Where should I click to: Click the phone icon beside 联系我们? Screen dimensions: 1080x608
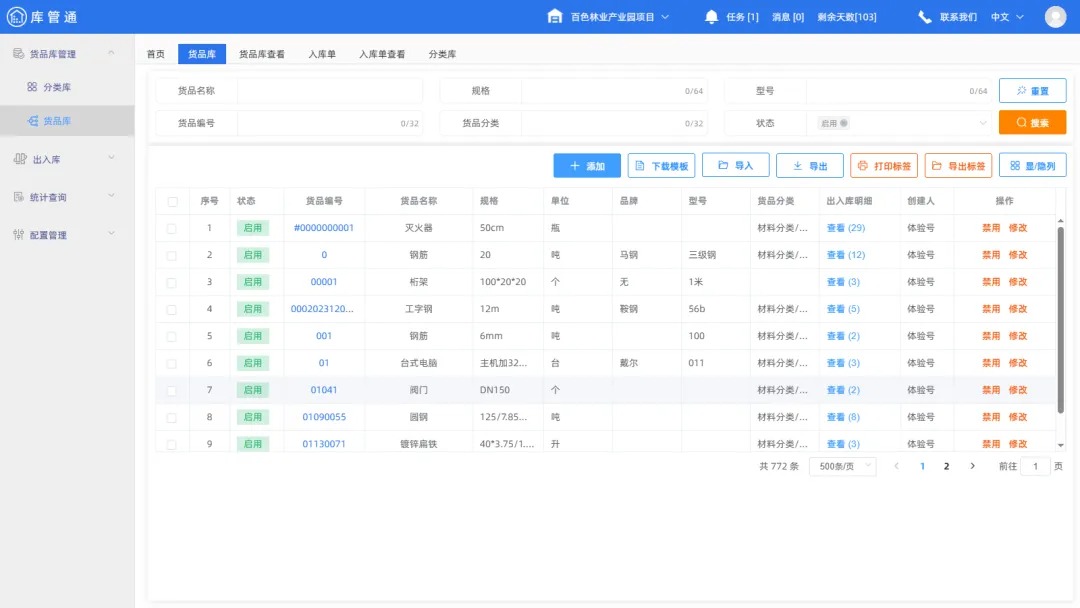923,15
